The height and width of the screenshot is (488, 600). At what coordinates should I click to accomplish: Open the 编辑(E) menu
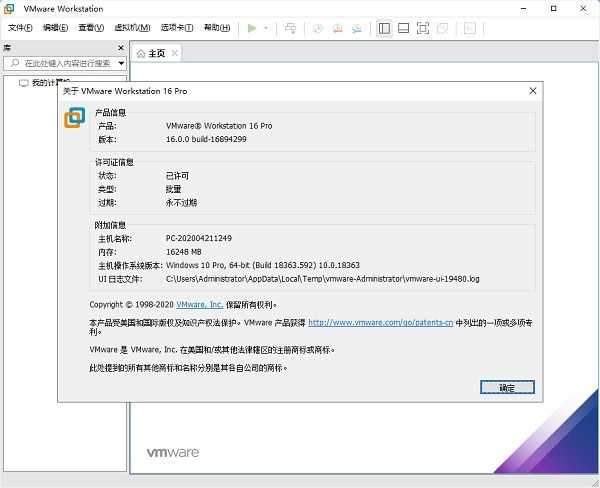coord(55,28)
